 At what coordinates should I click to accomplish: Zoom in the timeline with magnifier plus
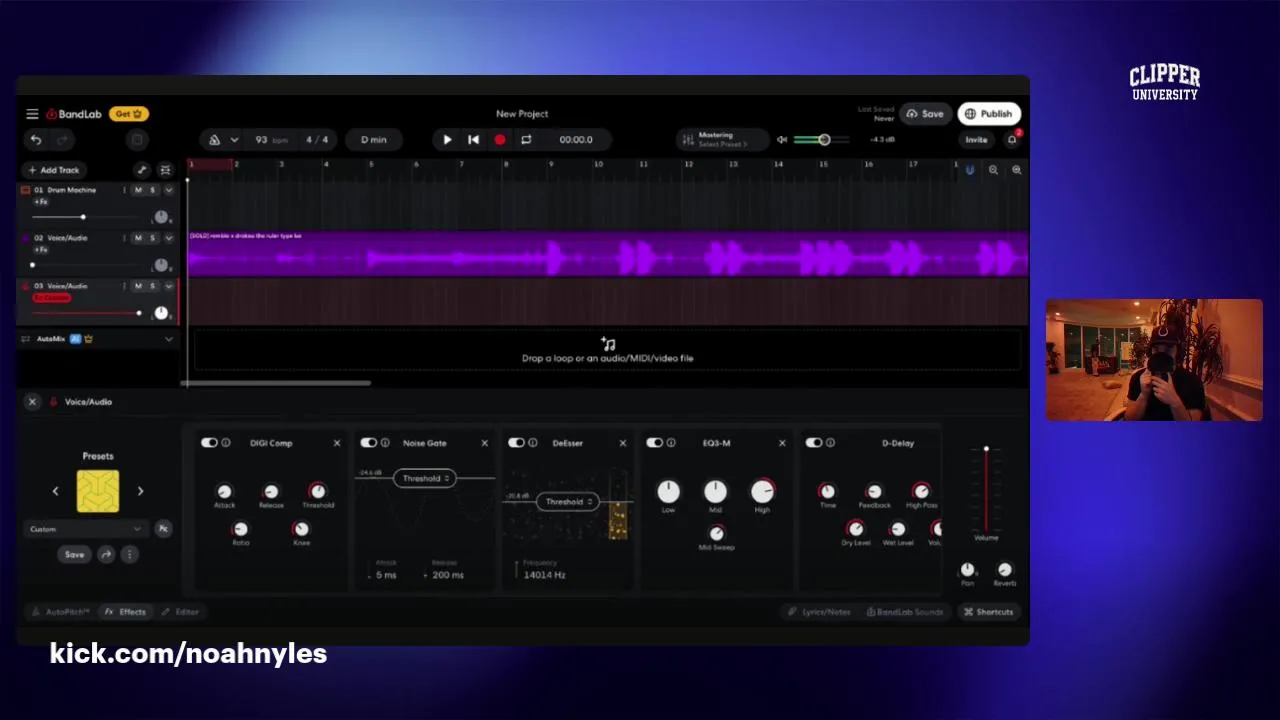click(x=1016, y=170)
